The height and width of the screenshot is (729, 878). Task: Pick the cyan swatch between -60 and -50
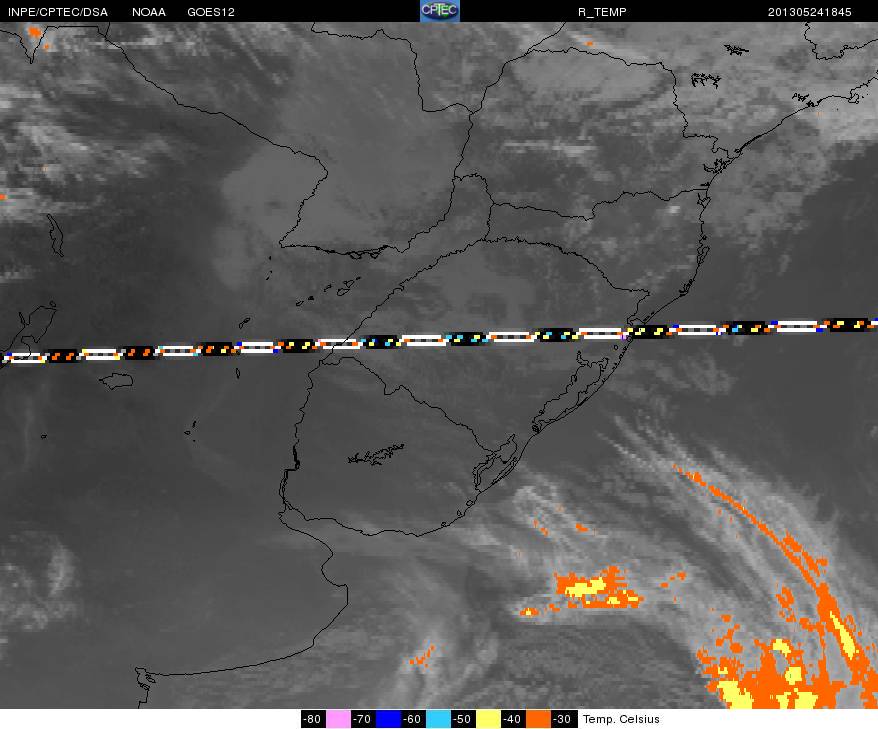tap(437, 719)
